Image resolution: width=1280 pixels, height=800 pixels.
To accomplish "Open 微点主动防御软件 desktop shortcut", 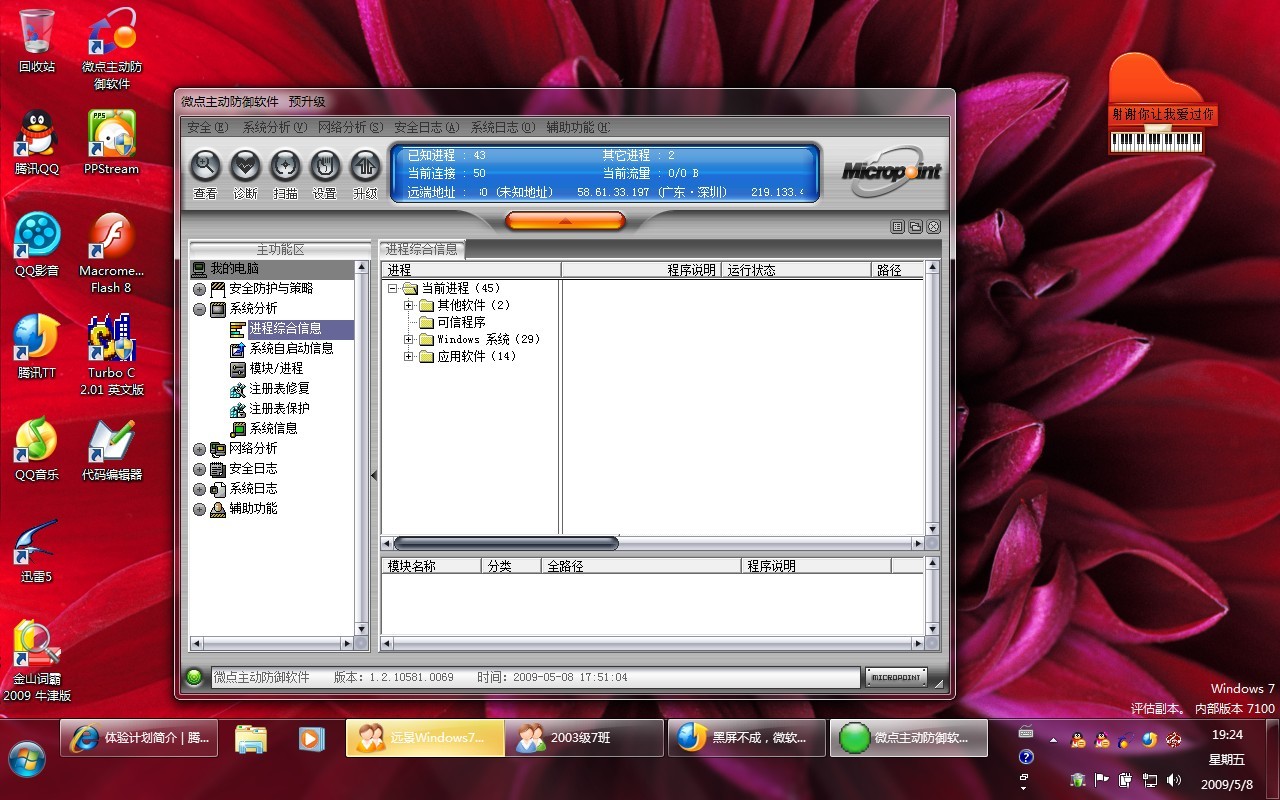I will pos(112,48).
